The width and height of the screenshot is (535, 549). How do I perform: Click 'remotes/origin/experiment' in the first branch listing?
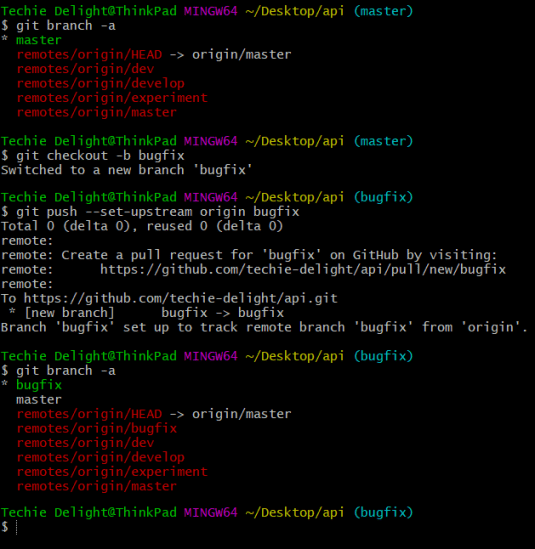(x=112, y=98)
